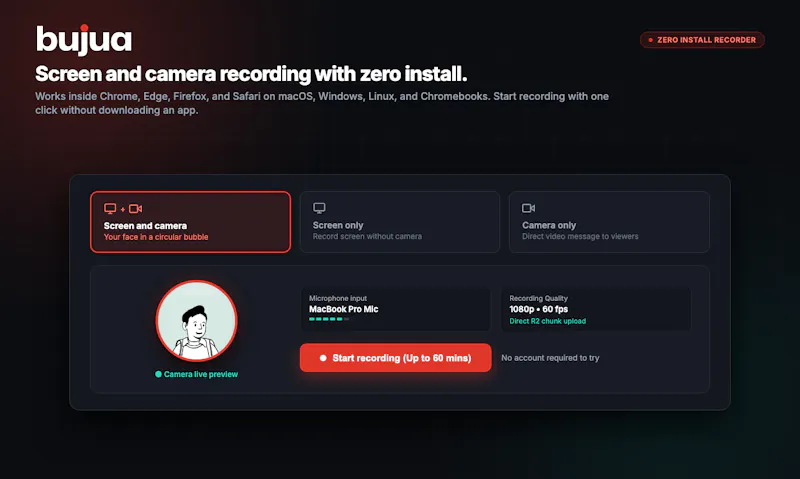Click the camera icon in Screen and camera card
This screenshot has height=479, width=800.
tap(135, 209)
